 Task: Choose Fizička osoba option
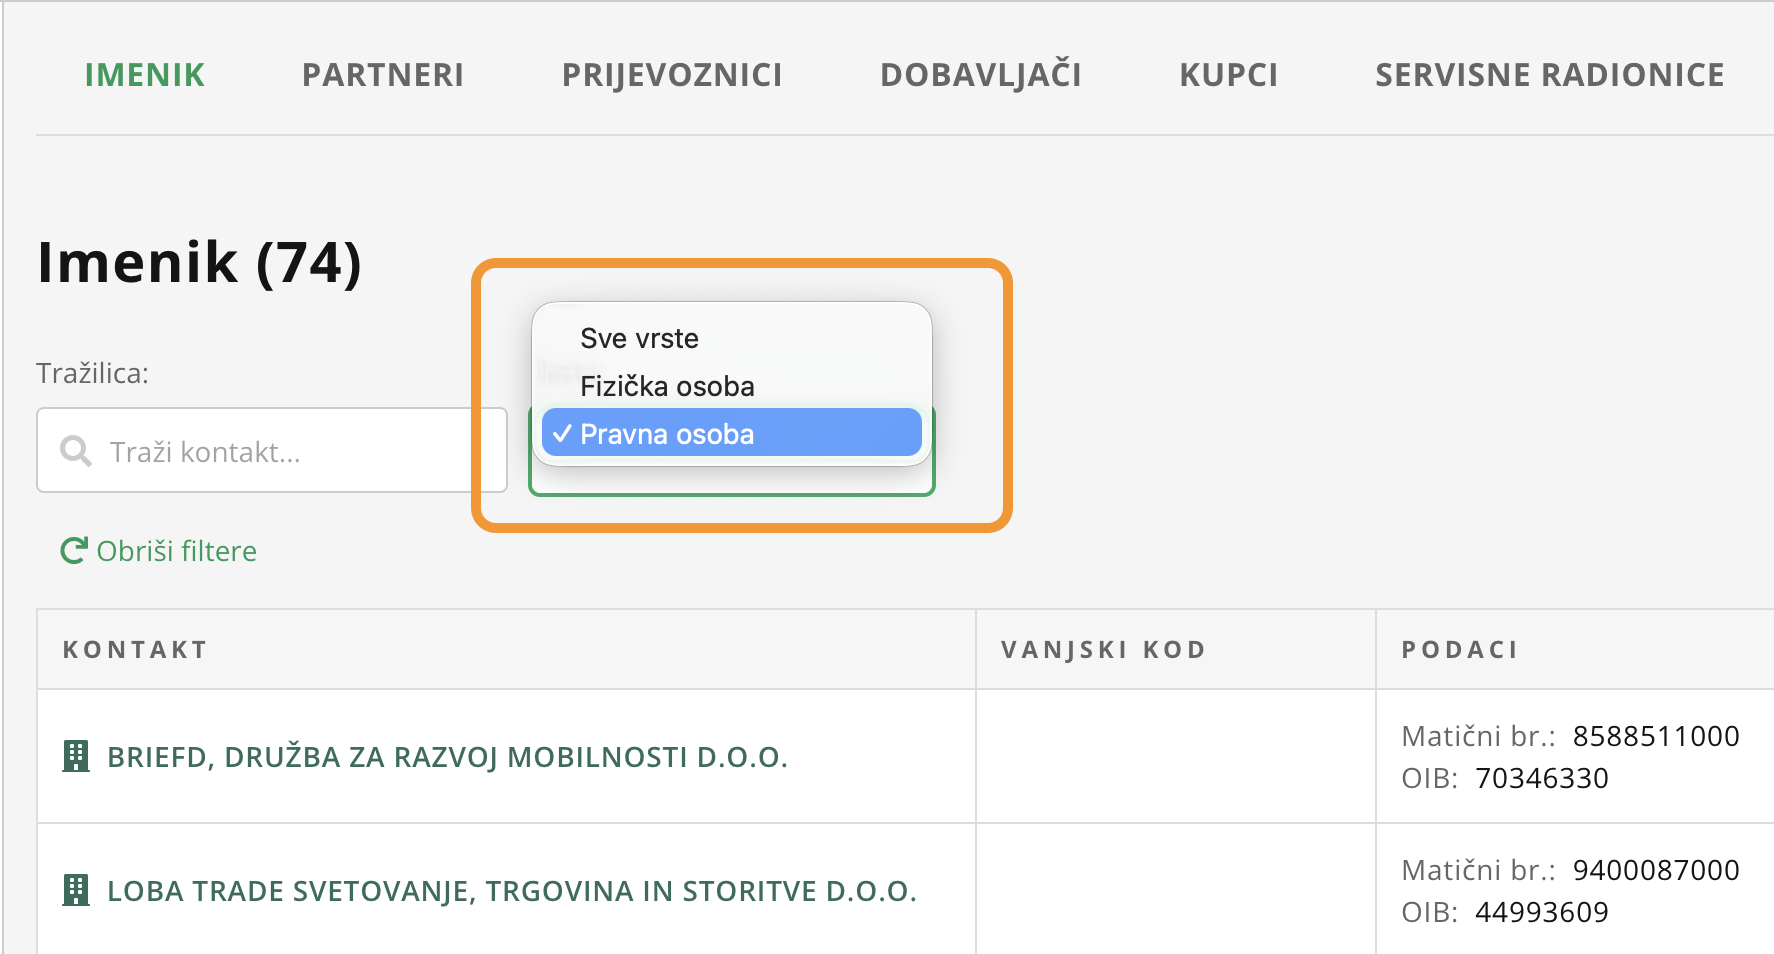click(x=667, y=387)
